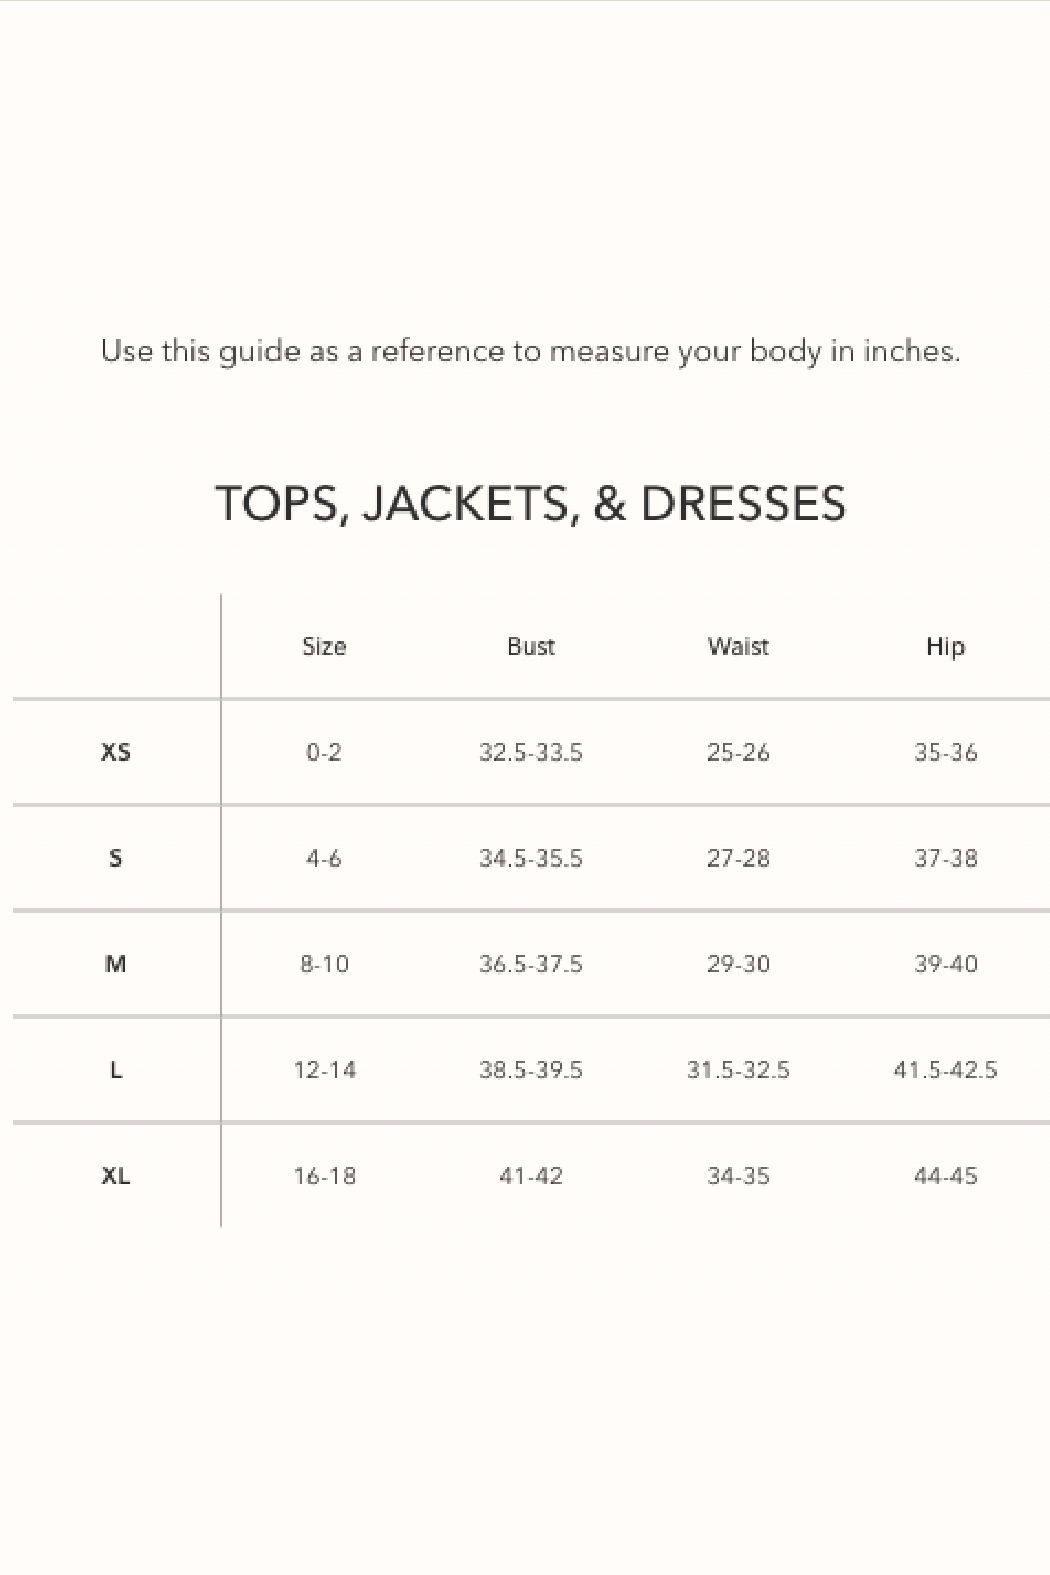The width and height of the screenshot is (1050, 1575).
Task: Select the 29-30 waist measurement
Action: coord(738,964)
